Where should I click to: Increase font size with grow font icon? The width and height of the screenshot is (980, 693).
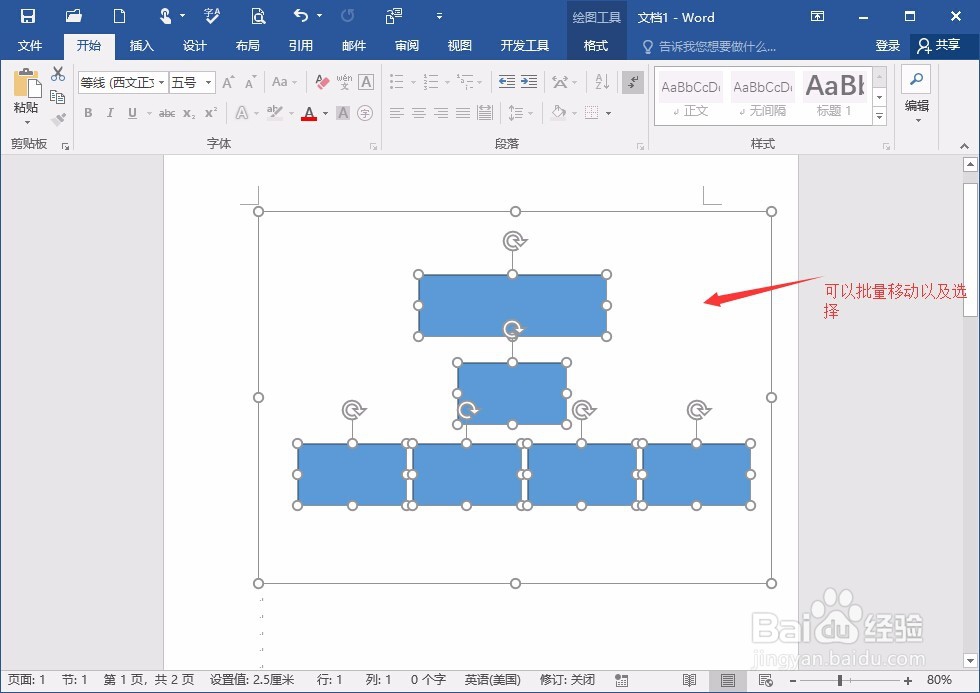229,82
